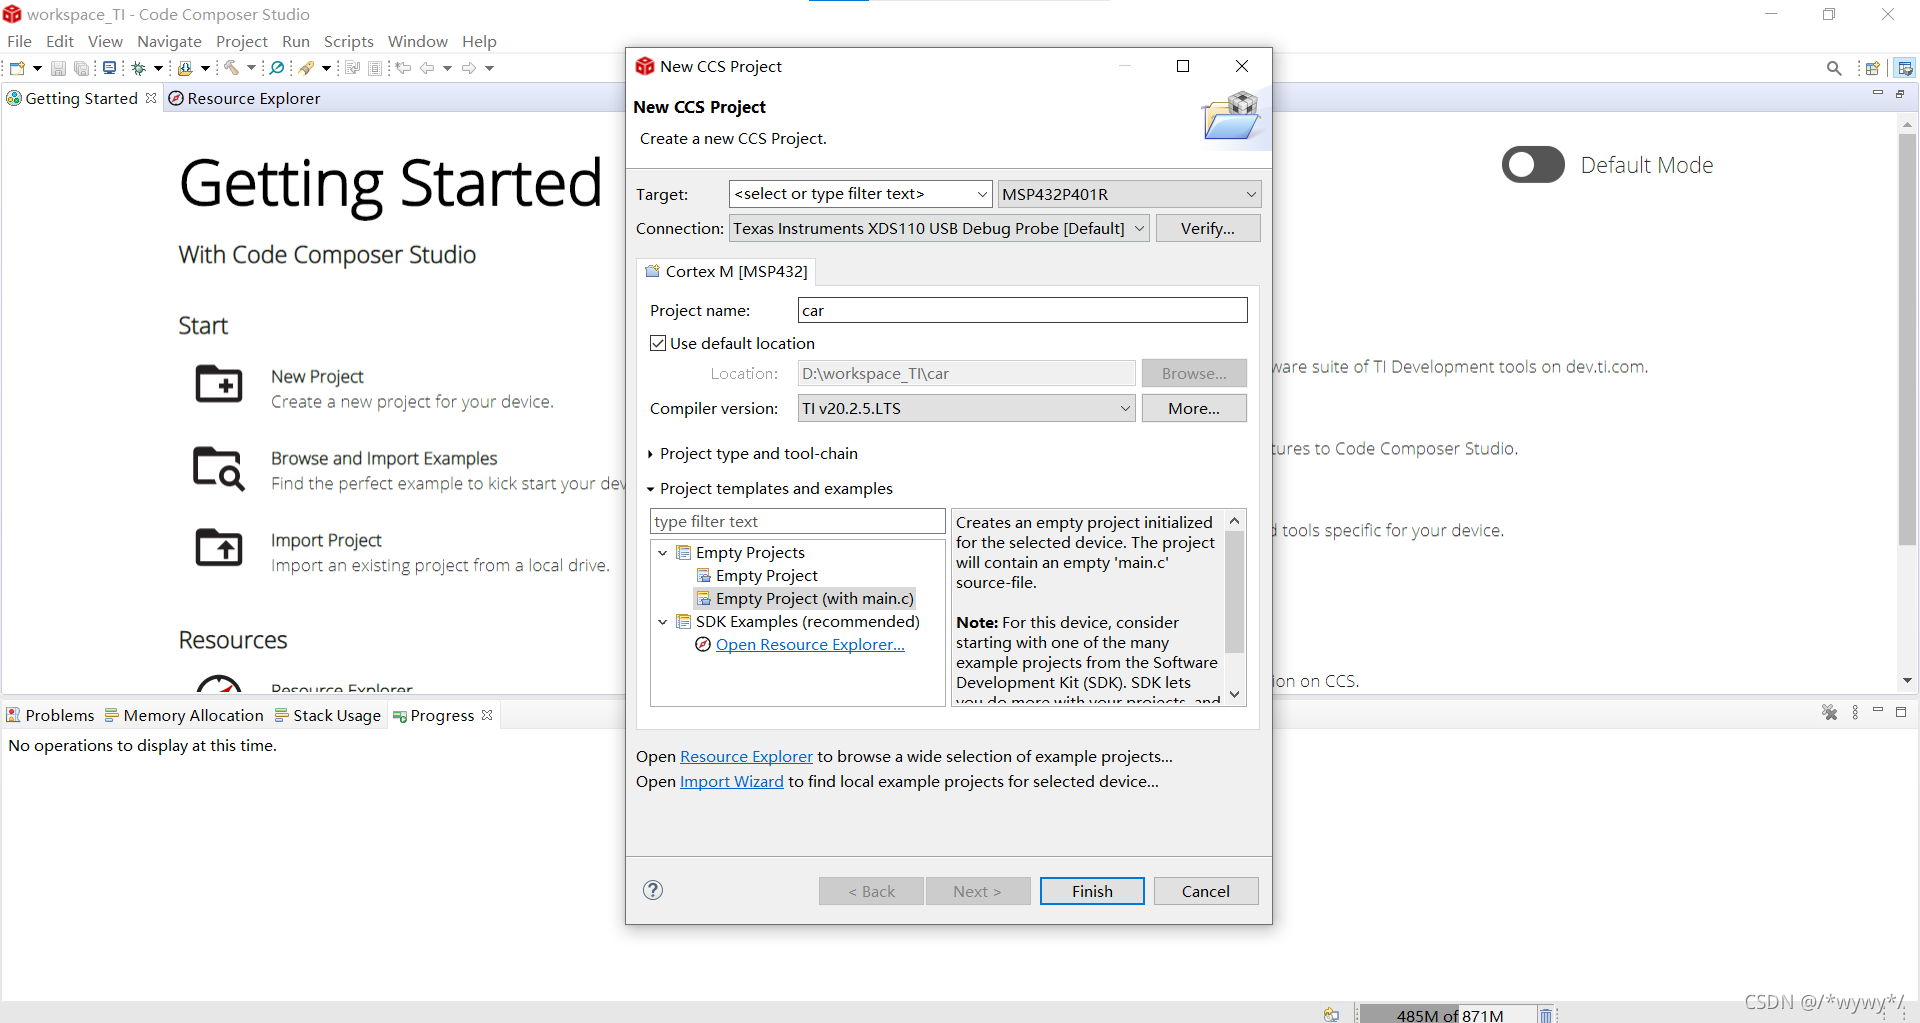This screenshot has height=1023, width=1920.
Task: Open the Project menu
Action: coord(242,41)
